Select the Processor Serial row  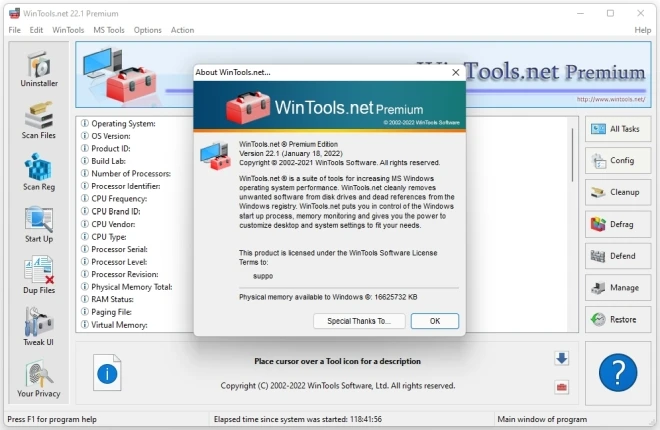click(114, 249)
